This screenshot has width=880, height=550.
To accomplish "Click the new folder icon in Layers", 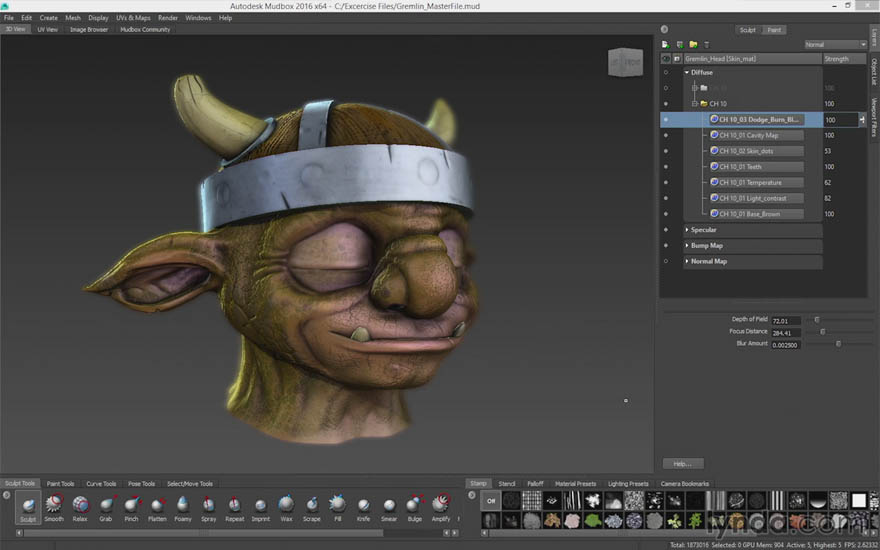I will pos(693,44).
